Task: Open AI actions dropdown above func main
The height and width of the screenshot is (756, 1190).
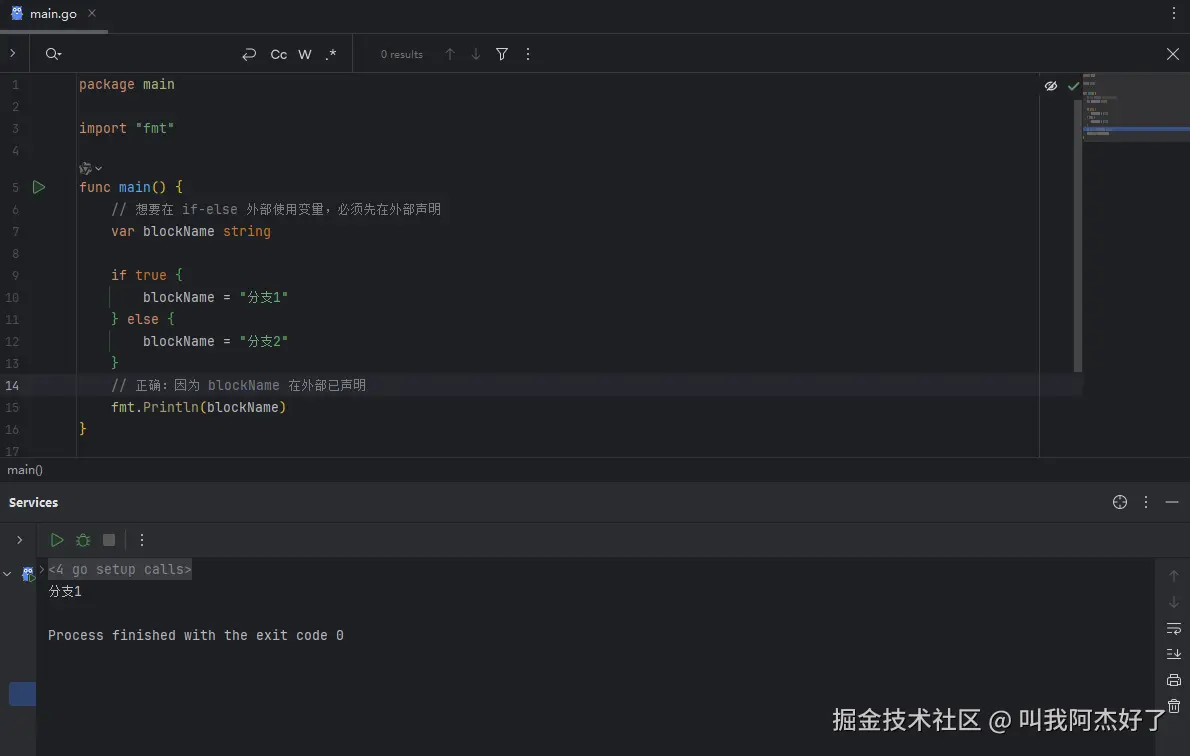Action: pos(90,168)
